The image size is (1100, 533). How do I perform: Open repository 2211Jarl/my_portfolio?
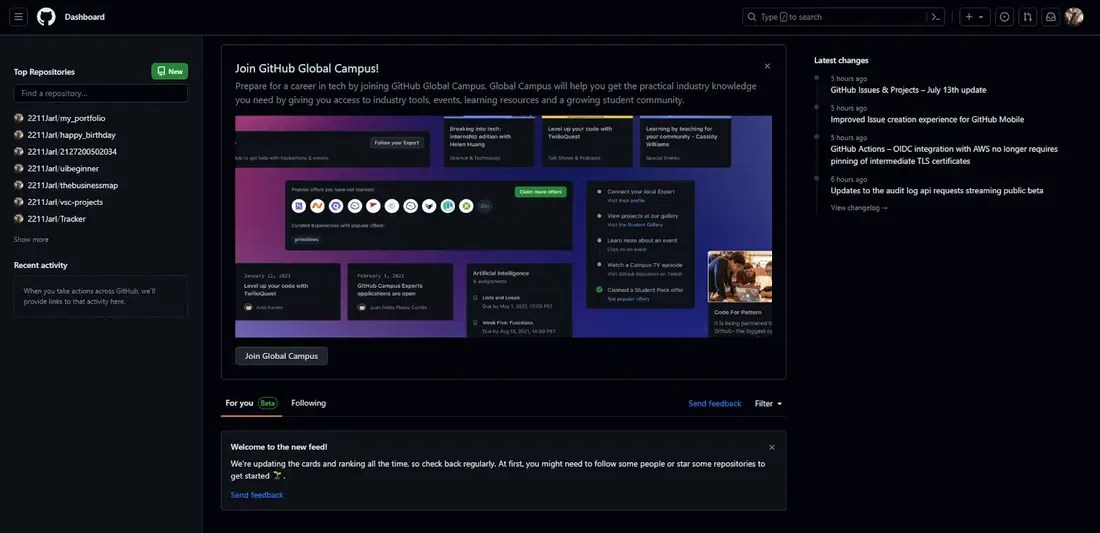[x=66, y=119]
